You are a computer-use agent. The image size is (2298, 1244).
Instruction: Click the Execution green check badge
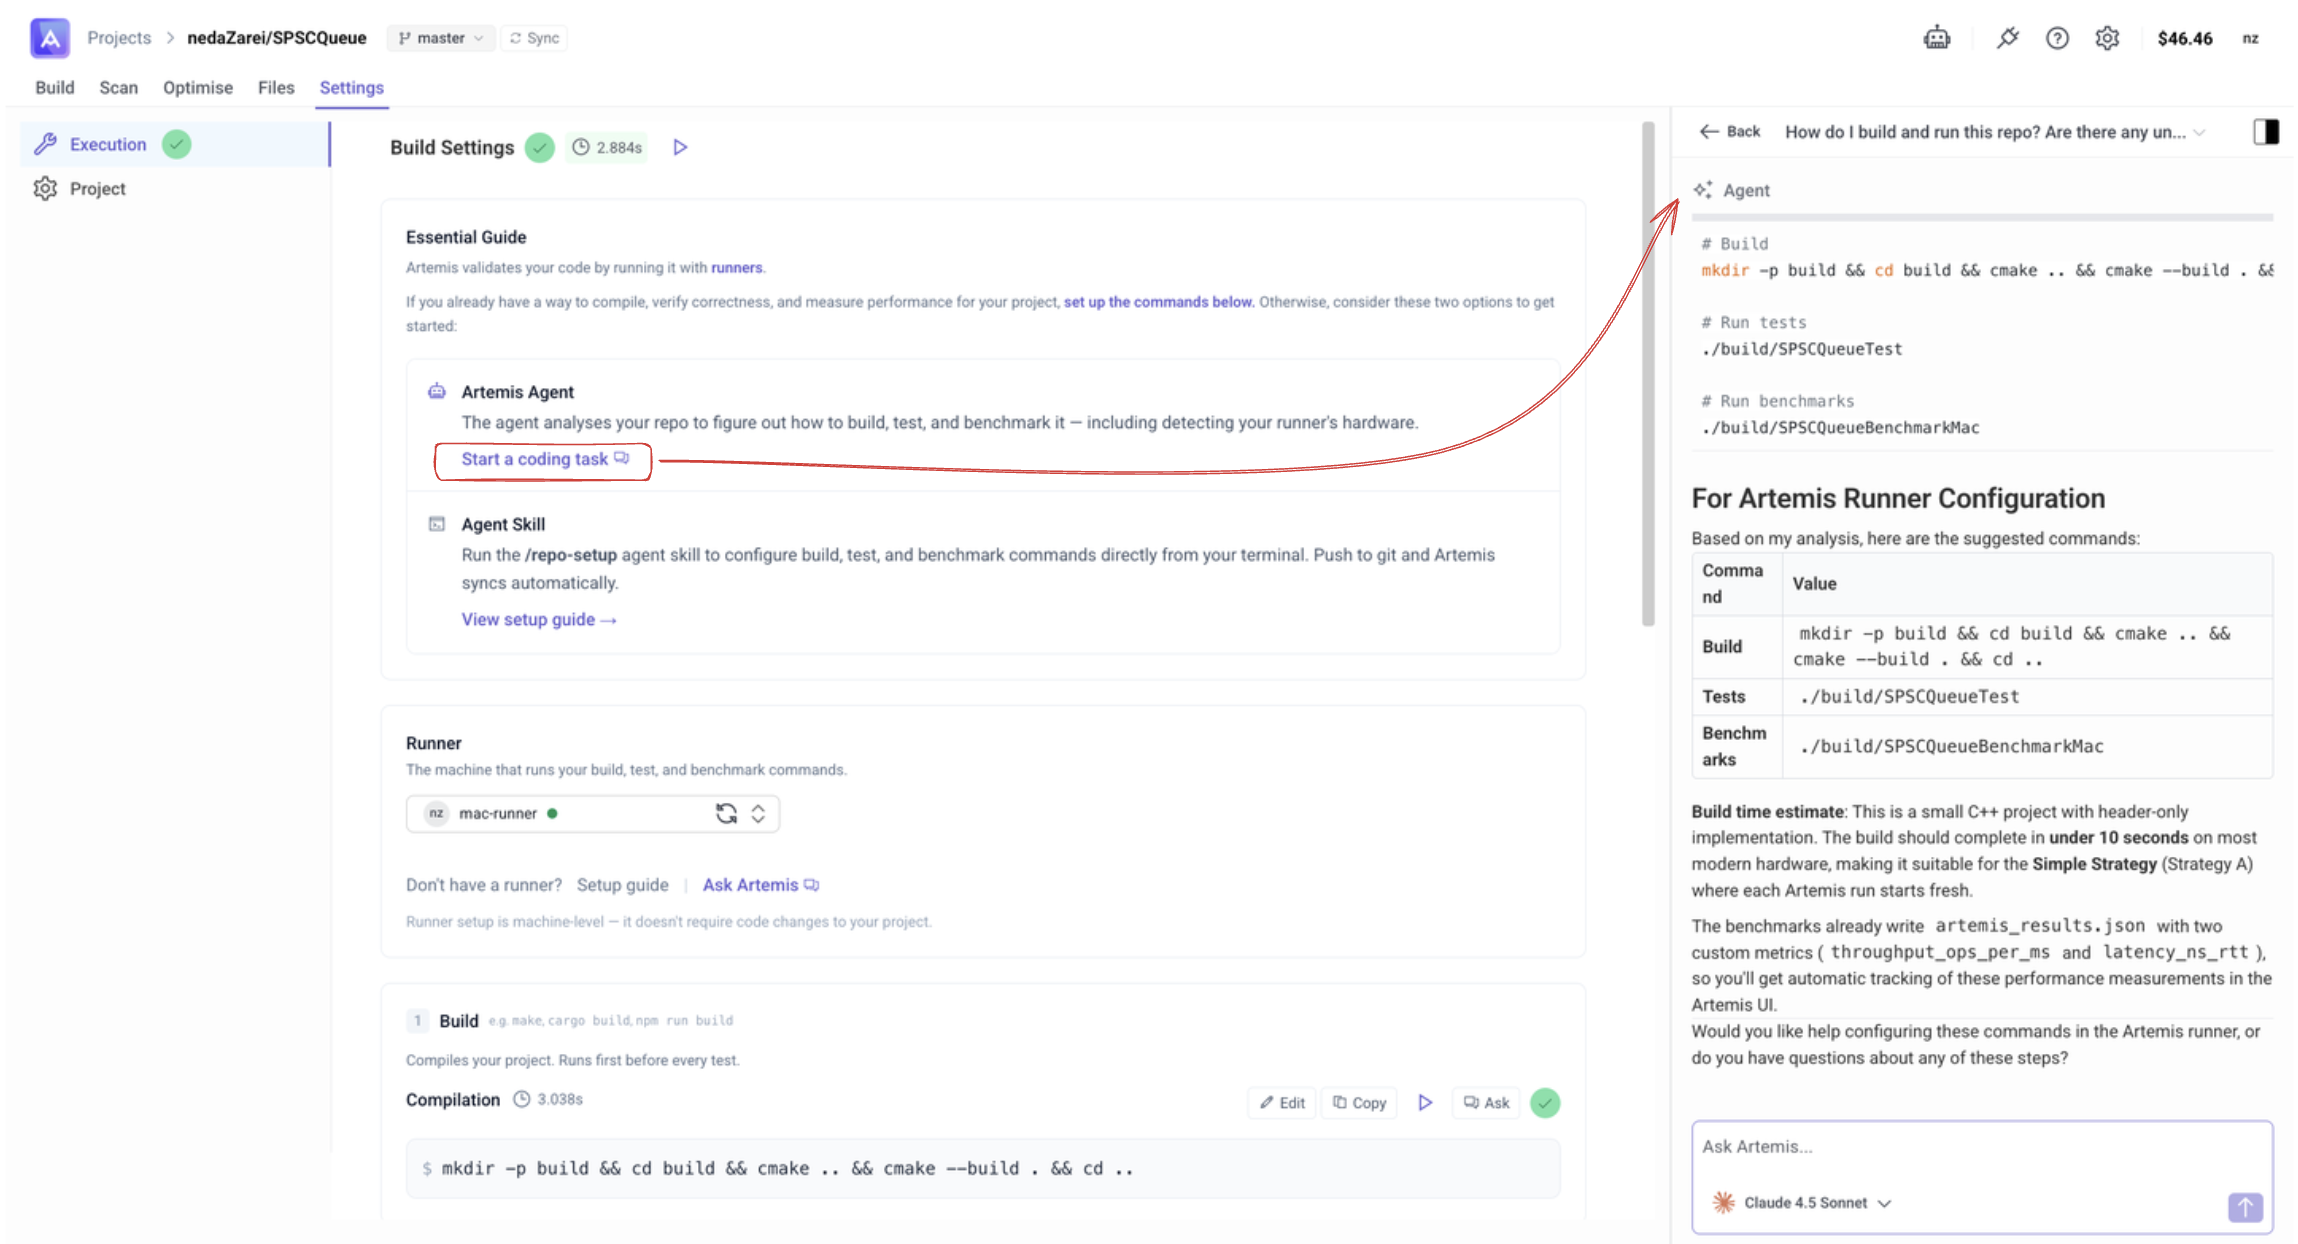click(177, 144)
